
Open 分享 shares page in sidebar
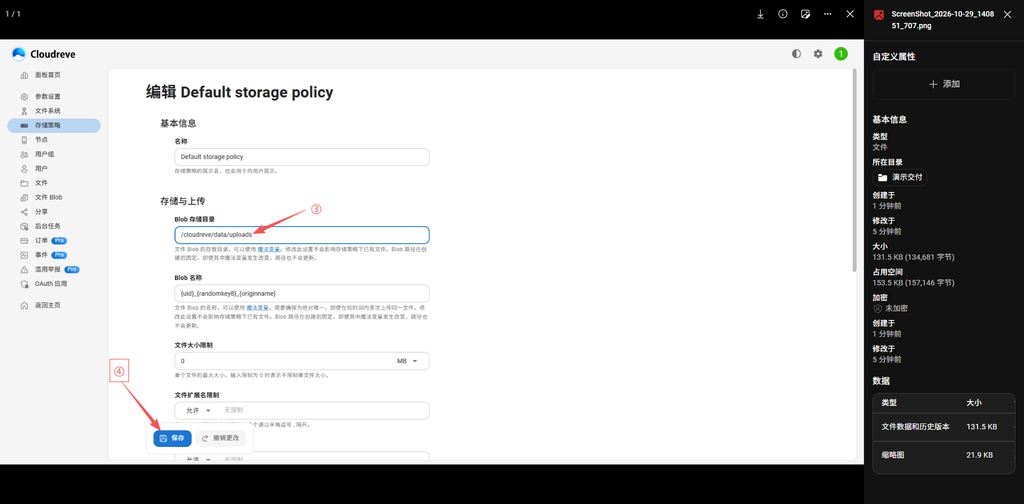coord(54,212)
